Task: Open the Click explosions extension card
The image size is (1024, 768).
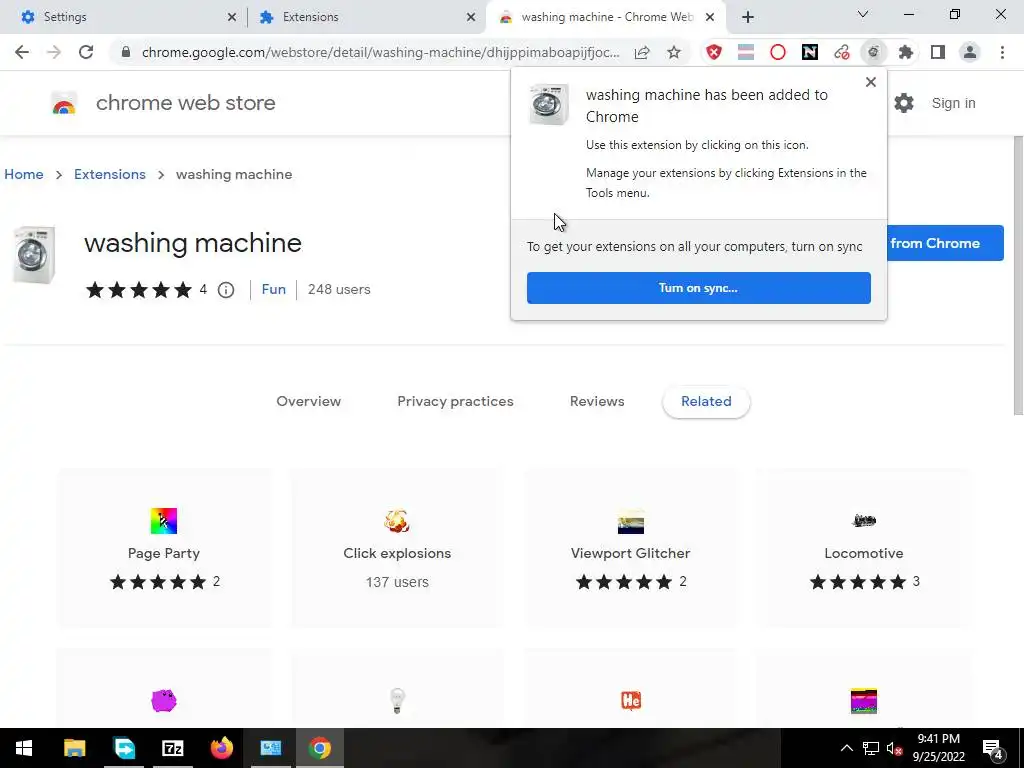Action: [x=397, y=548]
